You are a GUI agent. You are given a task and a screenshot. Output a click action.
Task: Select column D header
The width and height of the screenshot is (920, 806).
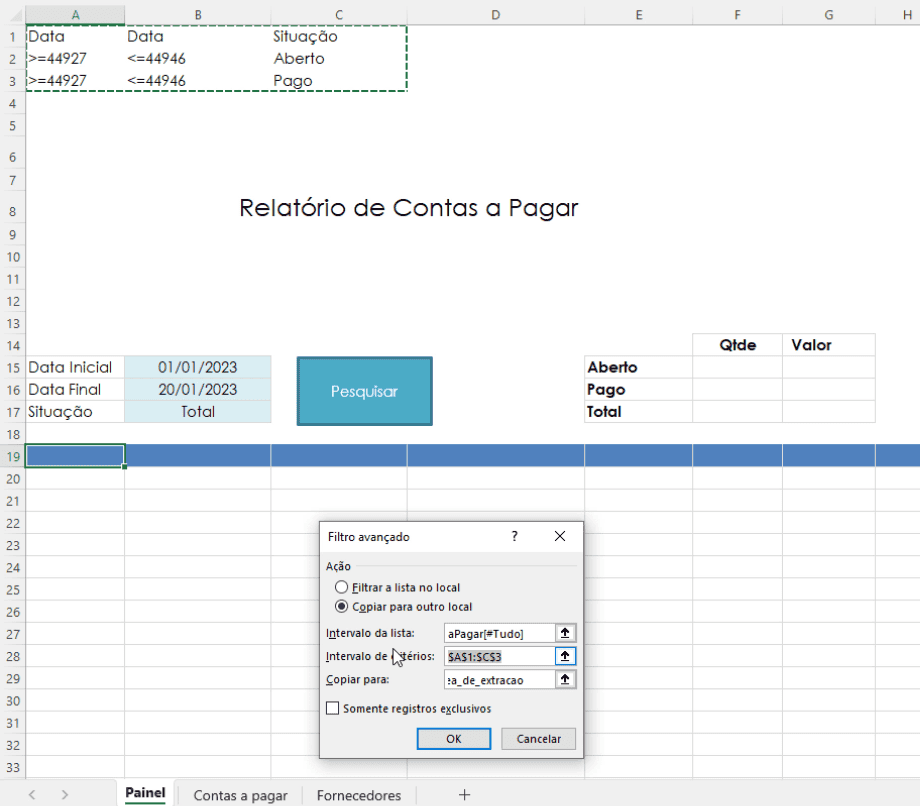click(495, 14)
